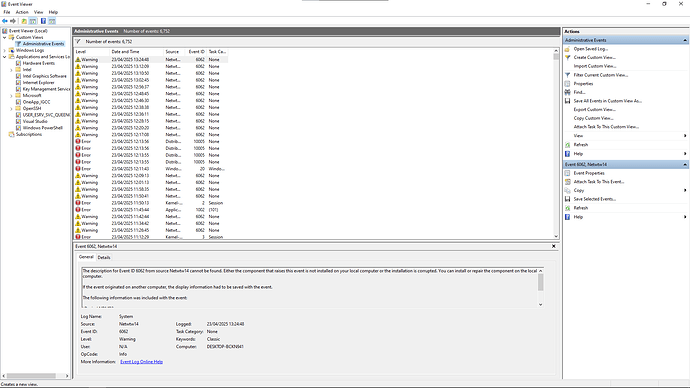
Task: Click the Back arrow in toolbar
Action: point(5,21)
